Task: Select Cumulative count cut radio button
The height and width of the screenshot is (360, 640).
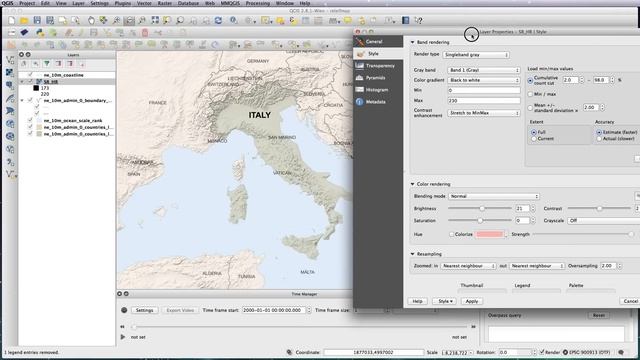Action: pos(530,80)
